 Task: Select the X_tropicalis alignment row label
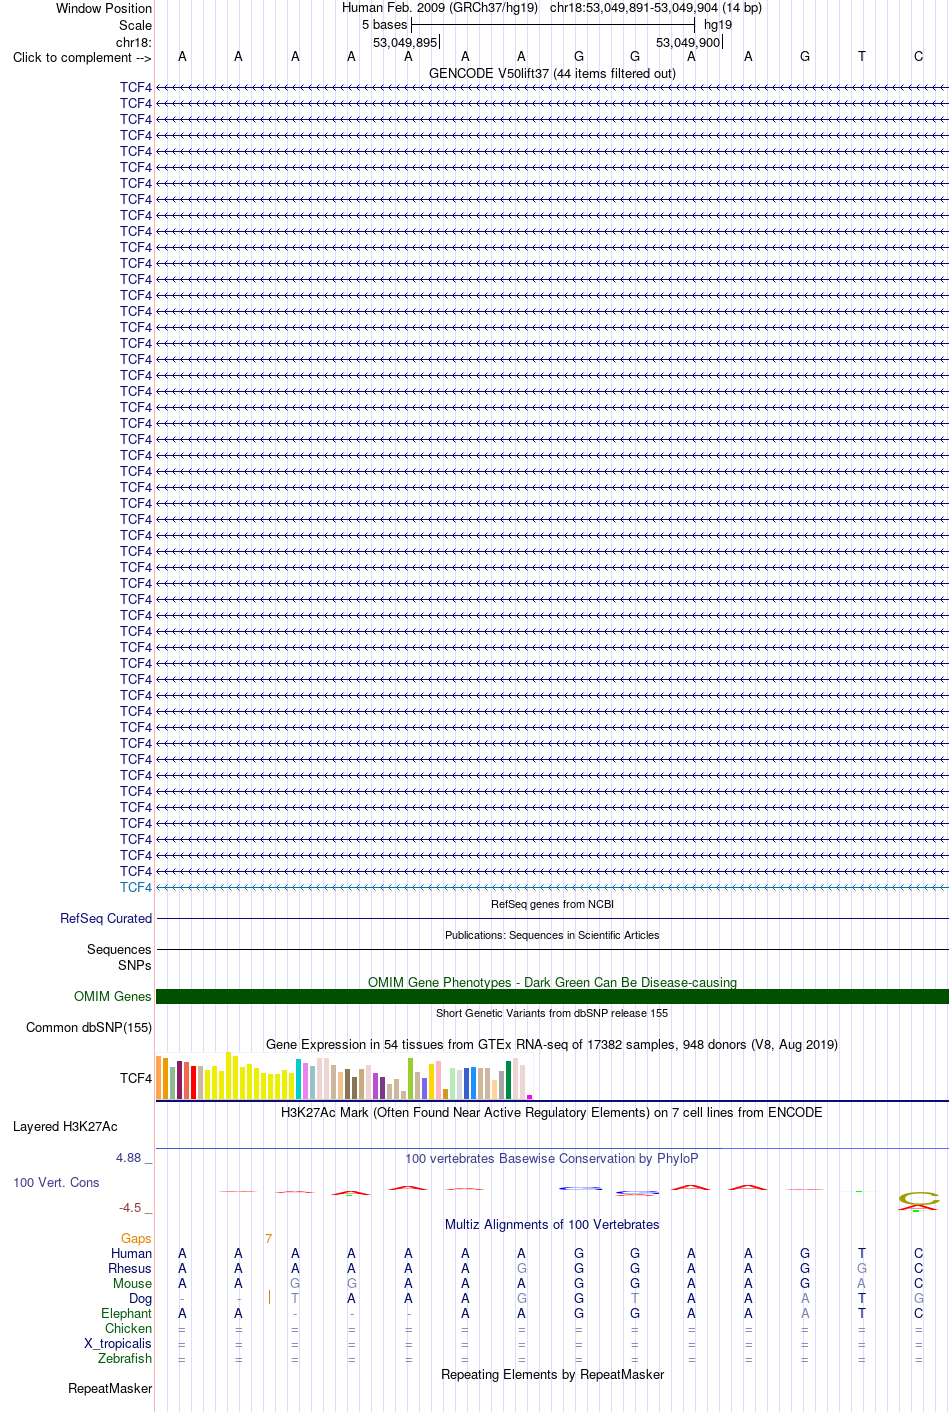[x=118, y=1343]
